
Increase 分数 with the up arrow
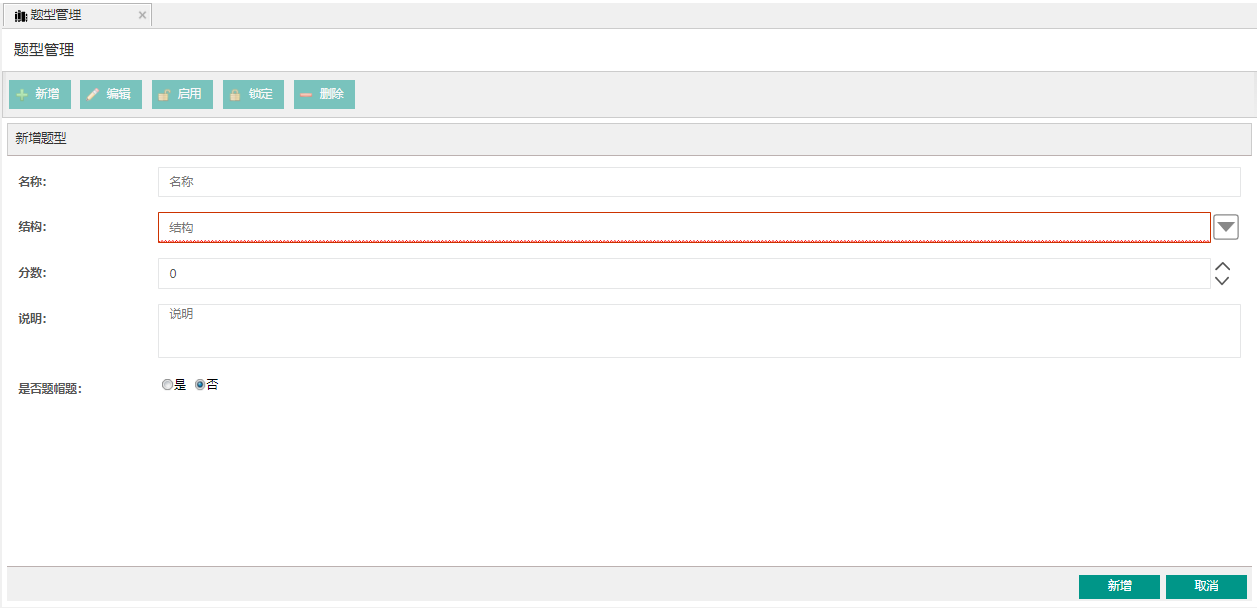[x=1222, y=267]
